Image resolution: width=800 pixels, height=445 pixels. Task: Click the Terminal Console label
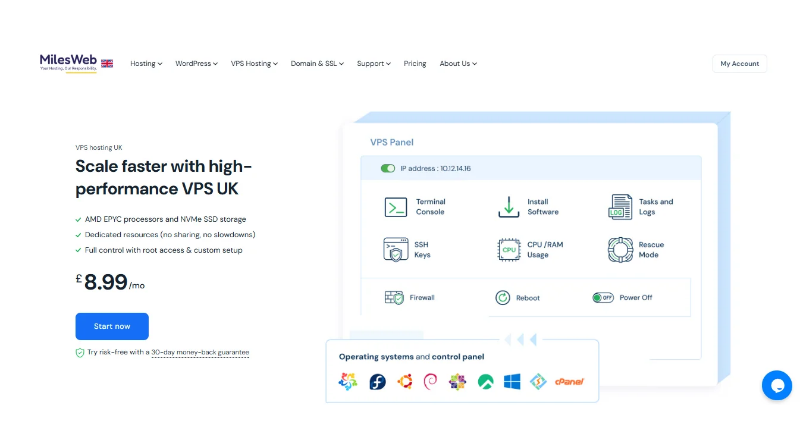click(x=431, y=207)
